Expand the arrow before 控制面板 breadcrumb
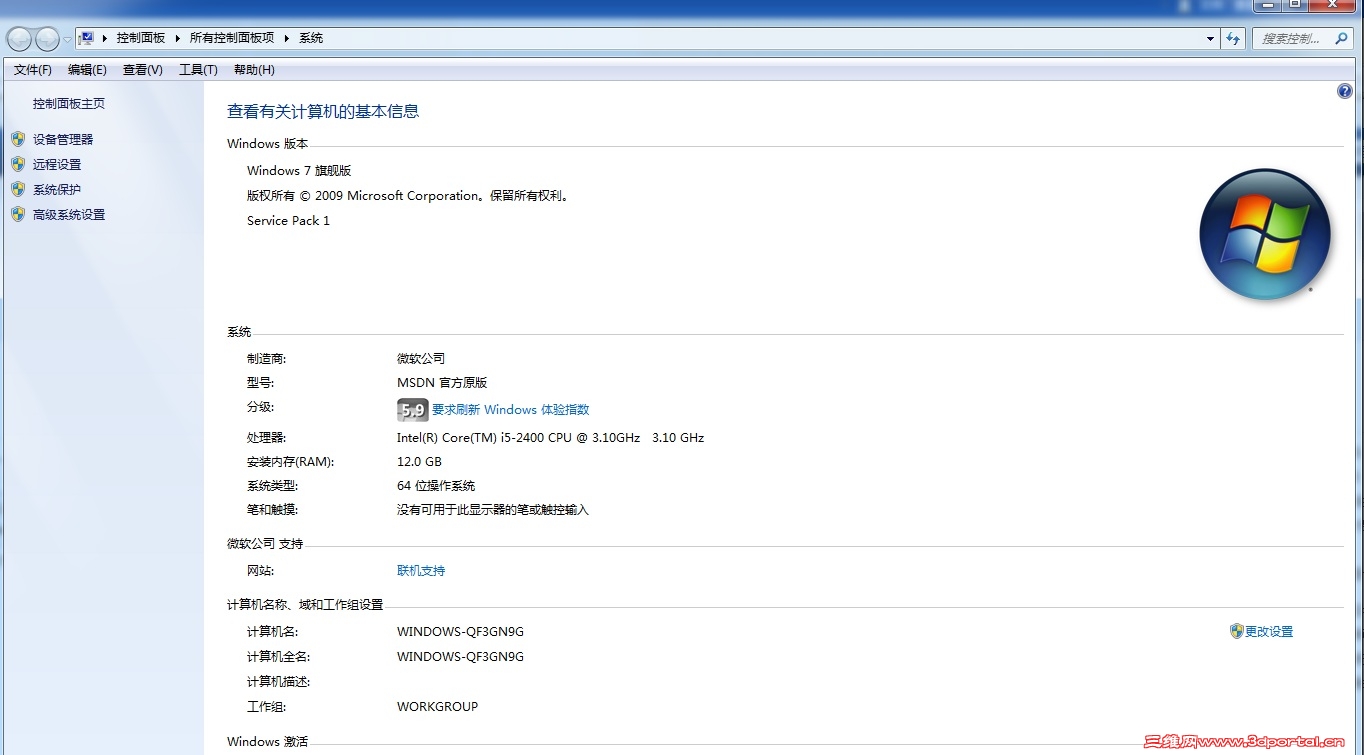 (x=105, y=38)
